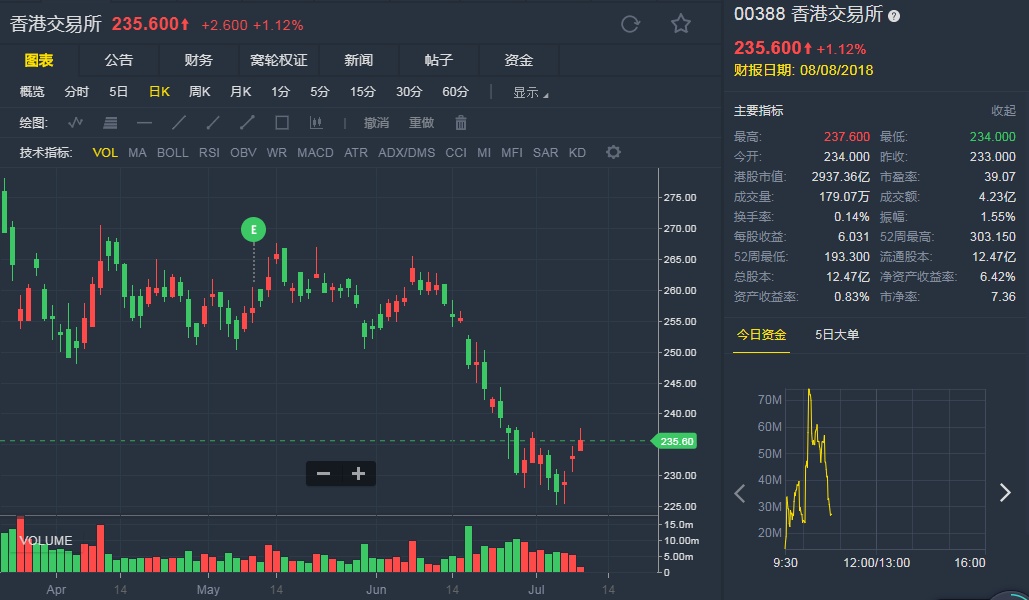Select the horizontal line drawing tool
The image size is (1029, 600).
144,123
